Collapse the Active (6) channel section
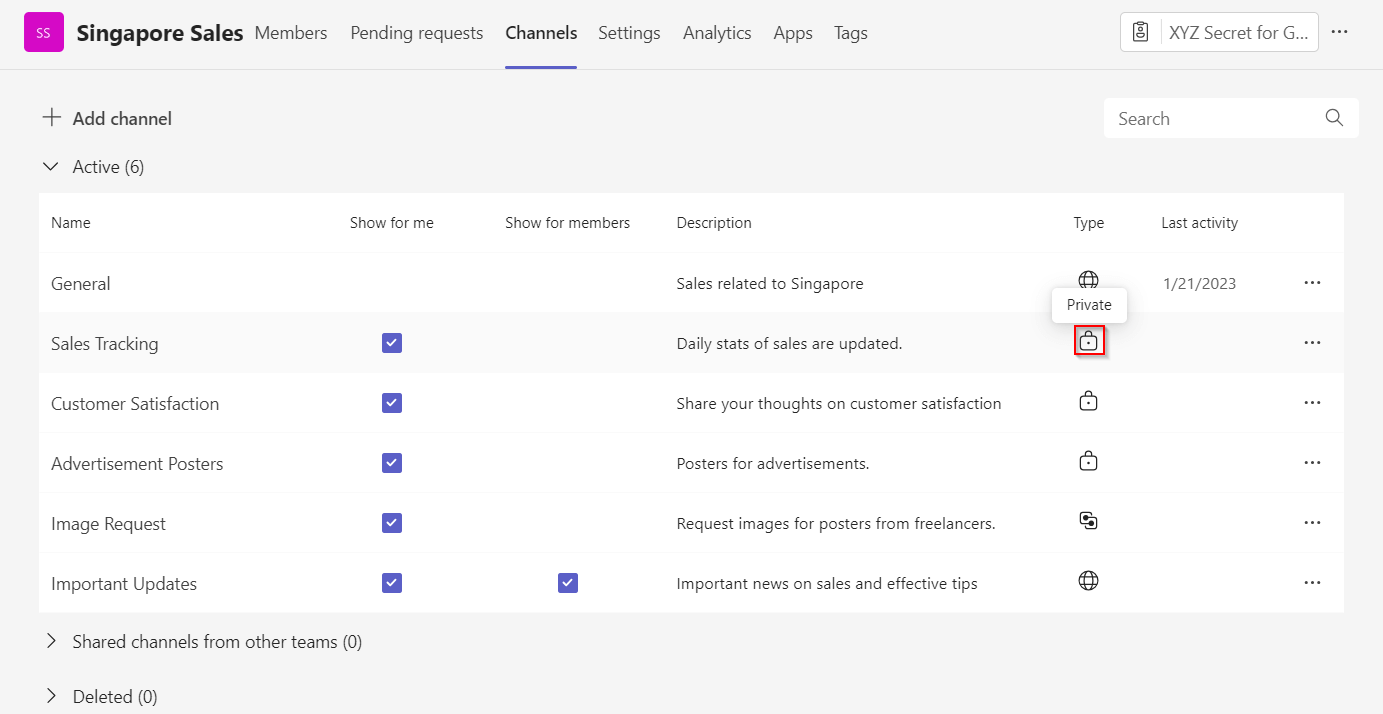 point(51,166)
